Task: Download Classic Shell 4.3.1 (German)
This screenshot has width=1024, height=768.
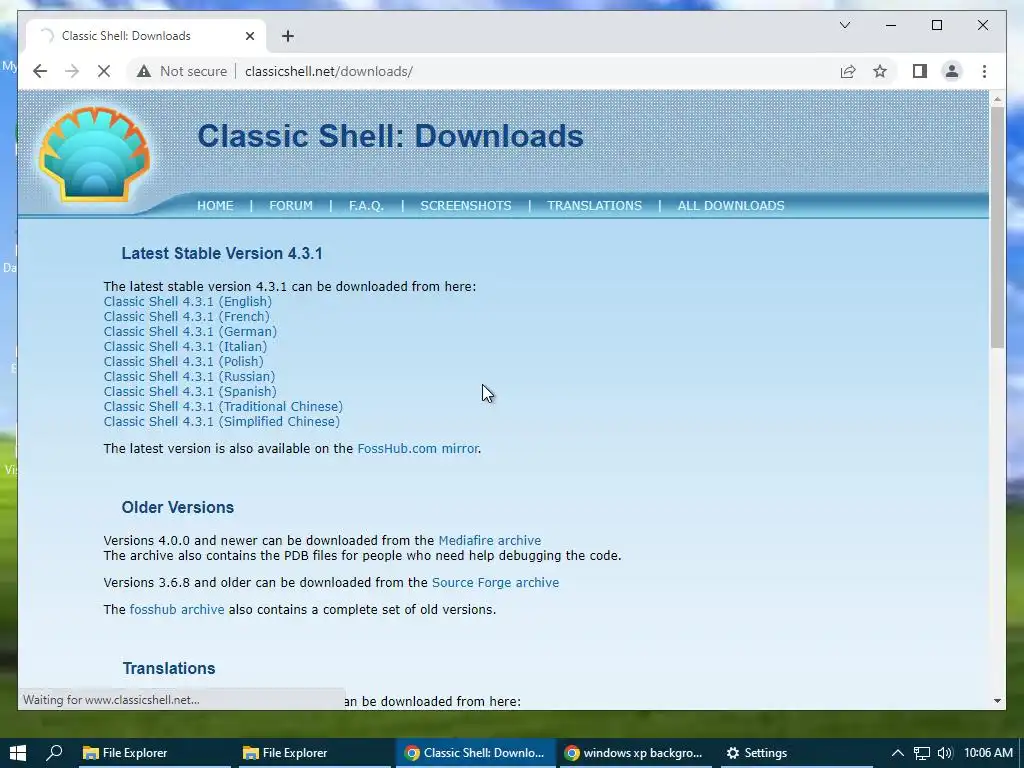Action: (190, 332)
